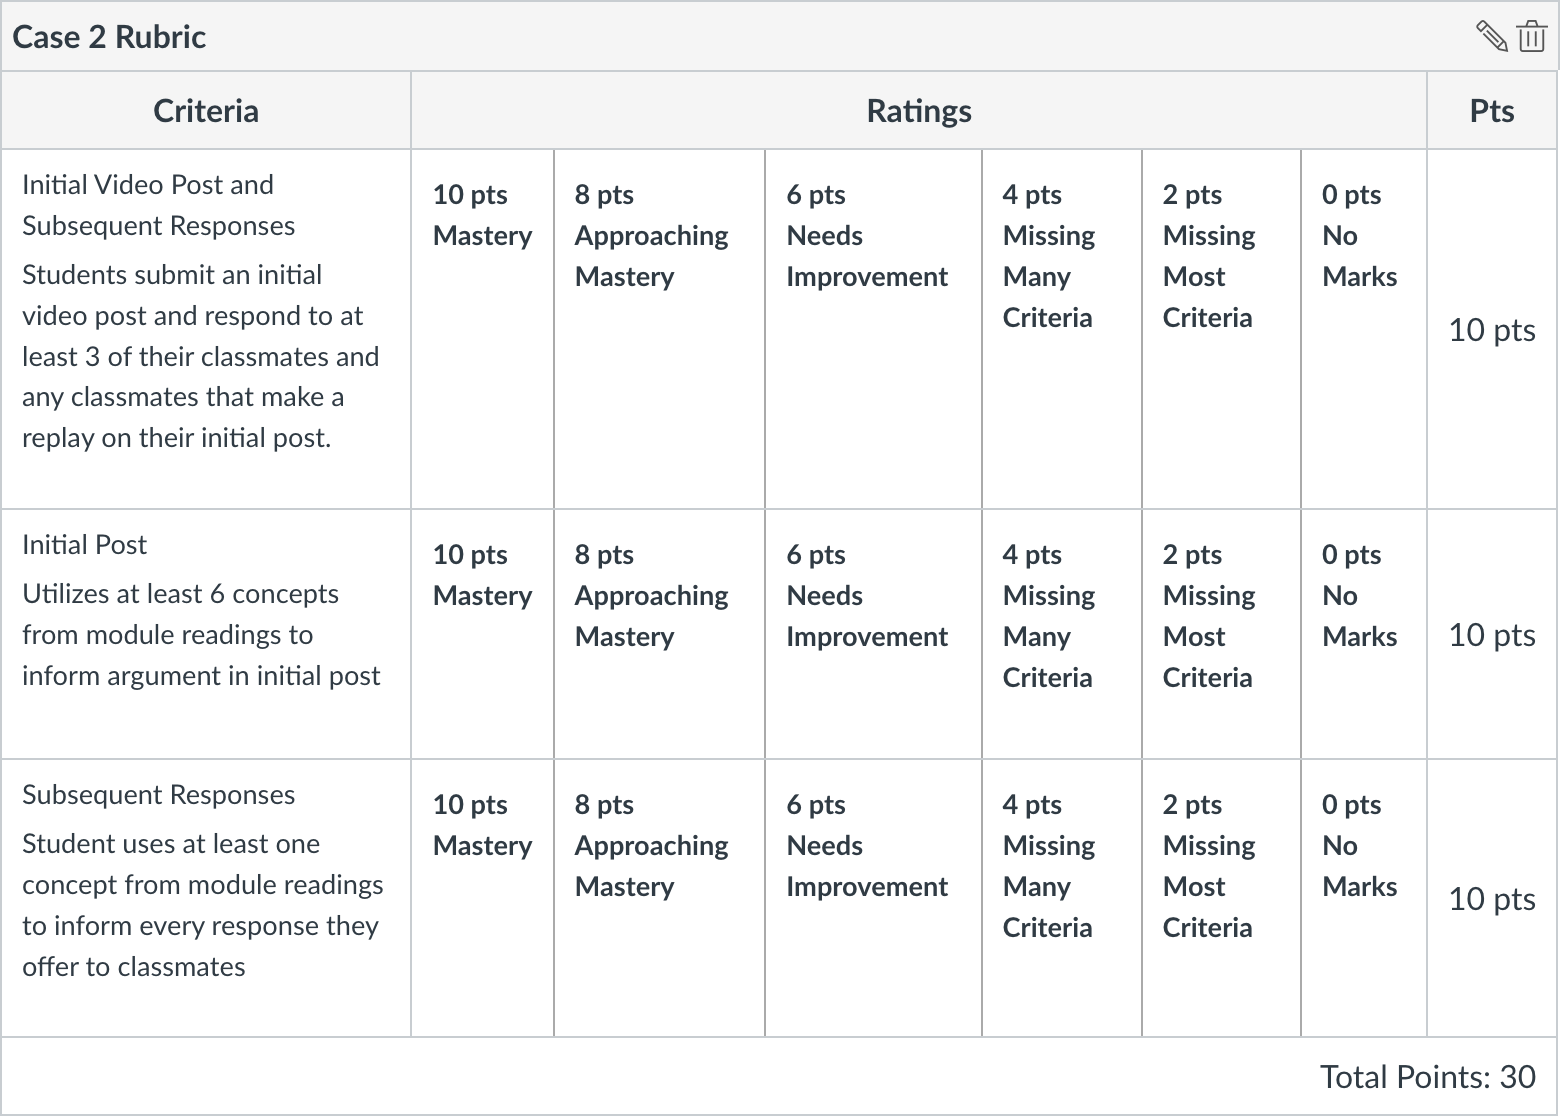Screen dimensions: 1560x1118
Task: Click the trash icon to delete the rubric
Action: tap(1533, 36)
